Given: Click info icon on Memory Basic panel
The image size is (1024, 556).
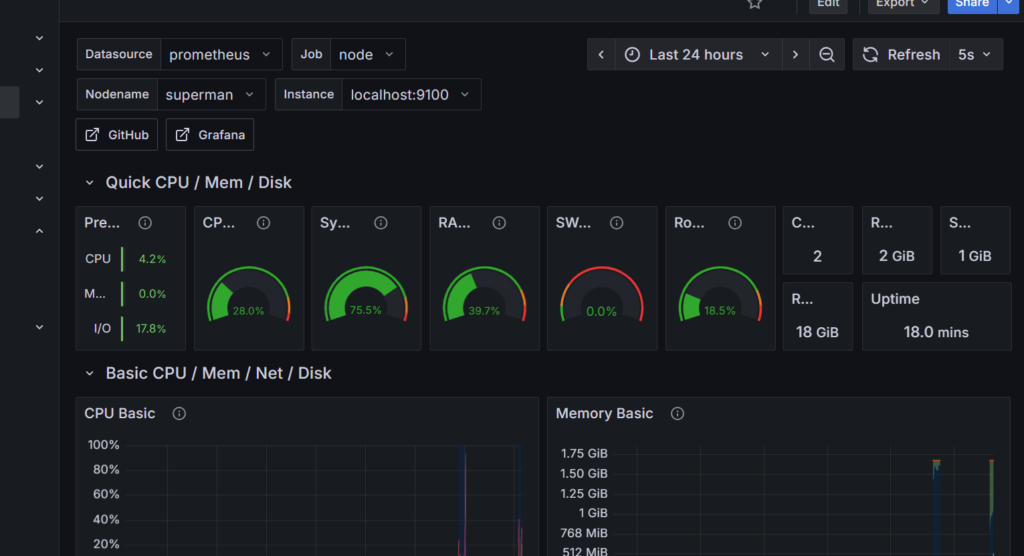Looking at the screenshot, I should pyautogui.click(x=677, y=414).
